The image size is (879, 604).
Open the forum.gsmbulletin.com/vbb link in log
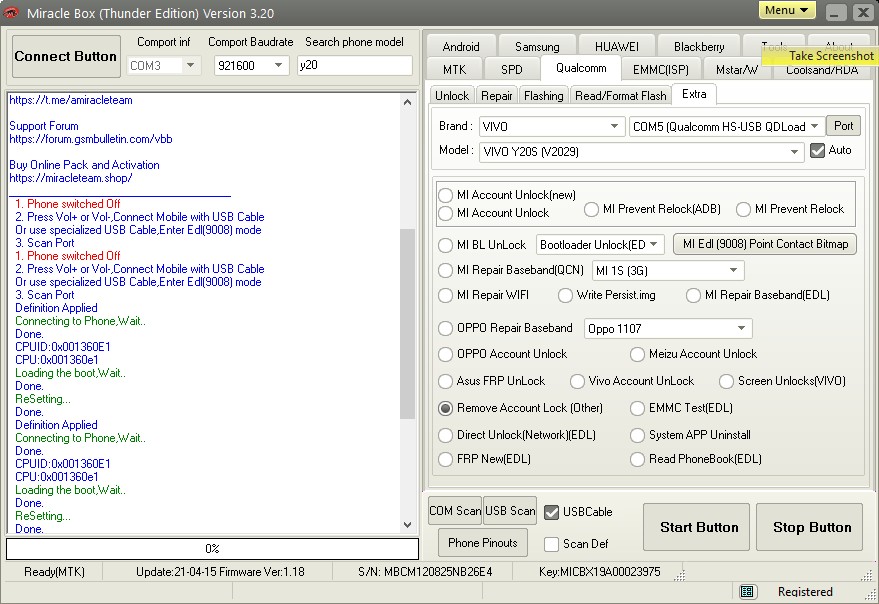91,139
